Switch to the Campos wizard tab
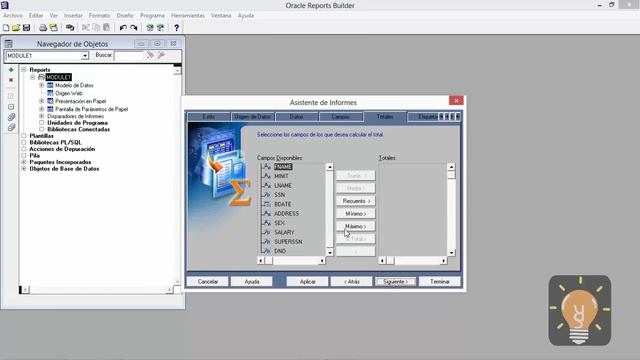The width and height of the screenshot is (640, 360). tap(340, 117)
